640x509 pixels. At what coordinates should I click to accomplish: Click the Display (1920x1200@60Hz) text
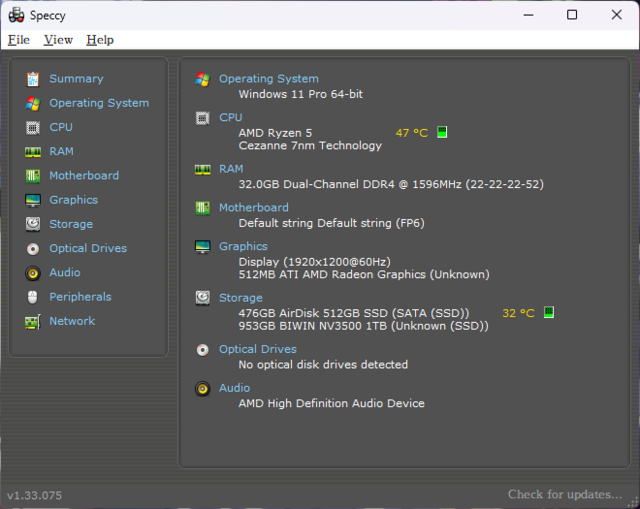(x=315, y=262)
